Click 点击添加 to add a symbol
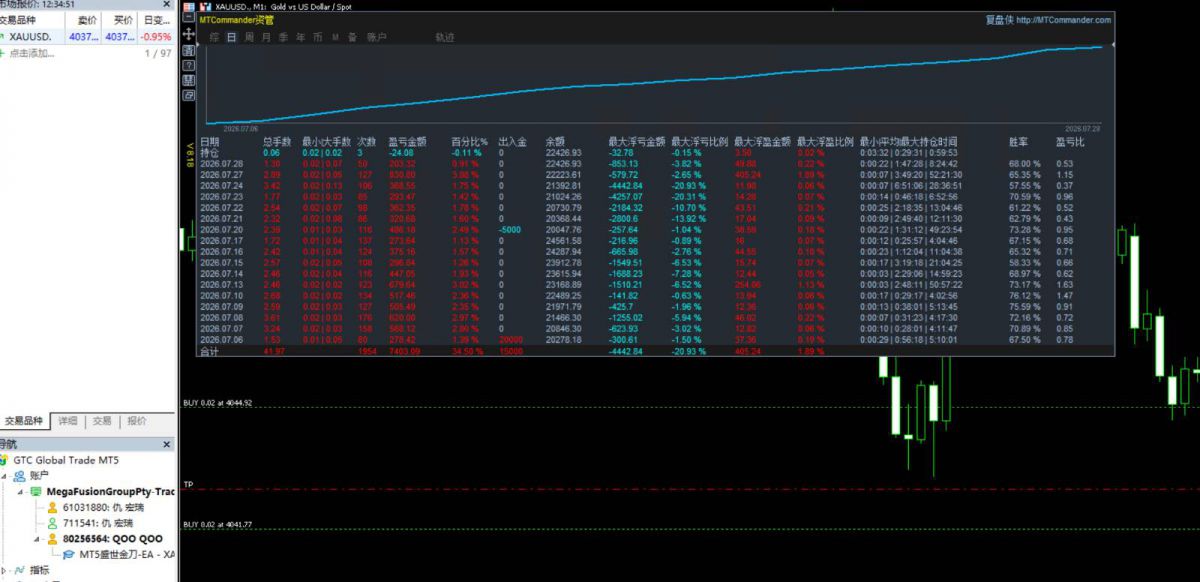The image size is (1200, 582). (x=31, y=53)
